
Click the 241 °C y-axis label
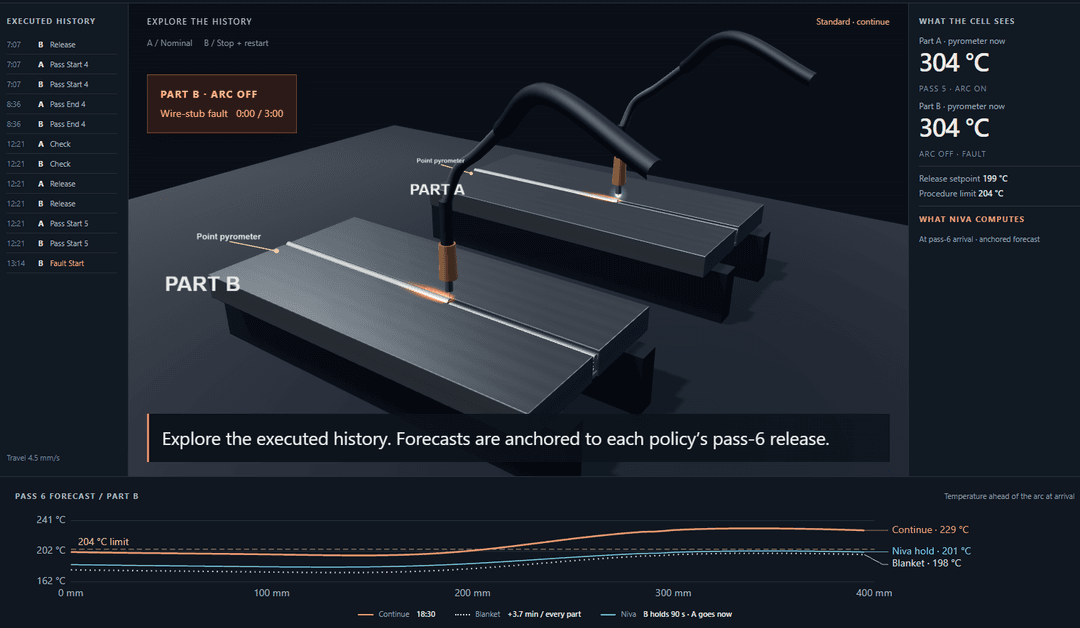51,520
